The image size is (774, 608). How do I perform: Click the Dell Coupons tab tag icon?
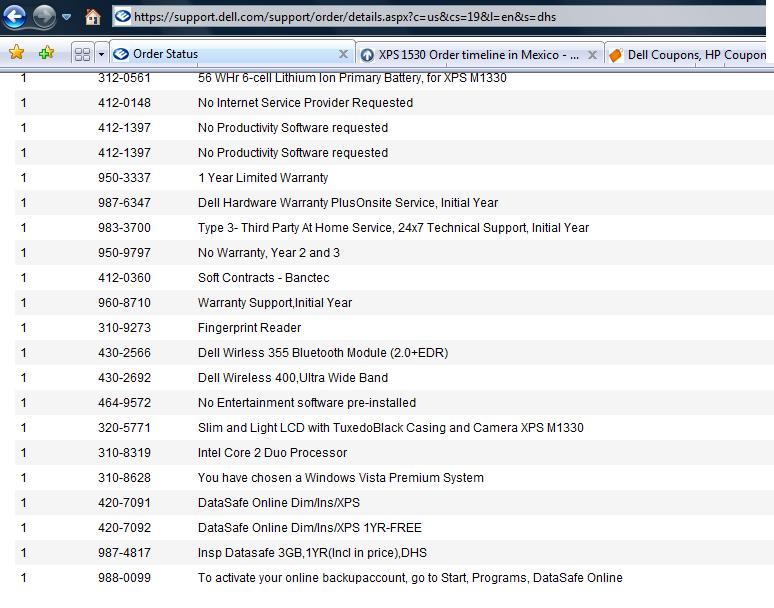point(615,55)
